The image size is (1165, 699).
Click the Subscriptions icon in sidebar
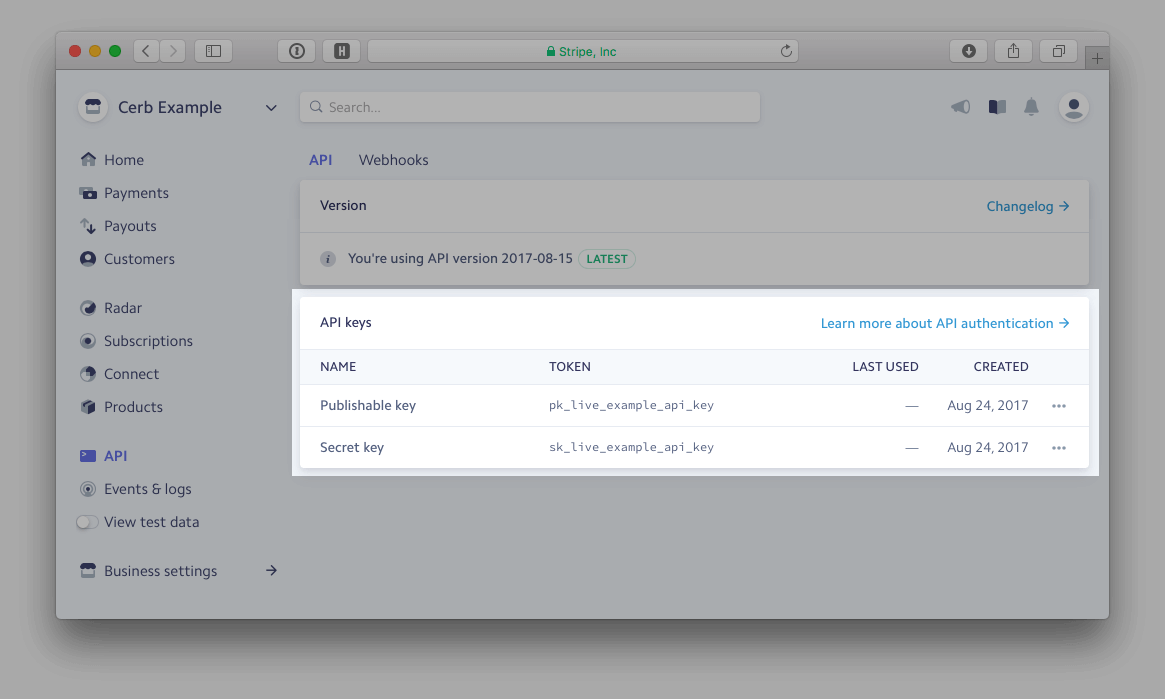click(88, 341)
